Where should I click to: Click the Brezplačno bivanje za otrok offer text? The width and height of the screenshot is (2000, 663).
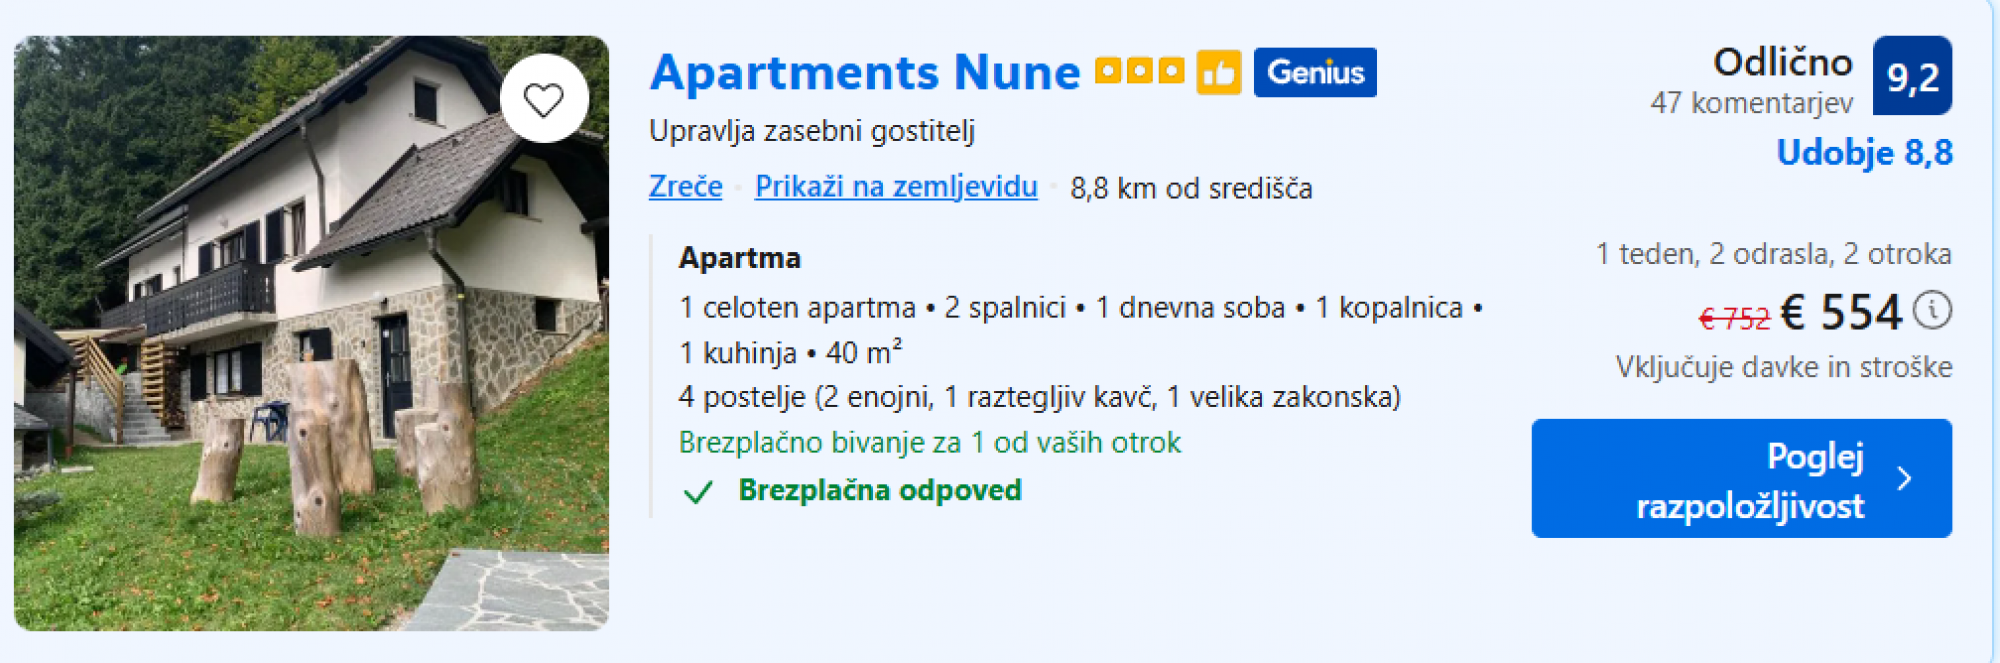[x=930, y=442]
